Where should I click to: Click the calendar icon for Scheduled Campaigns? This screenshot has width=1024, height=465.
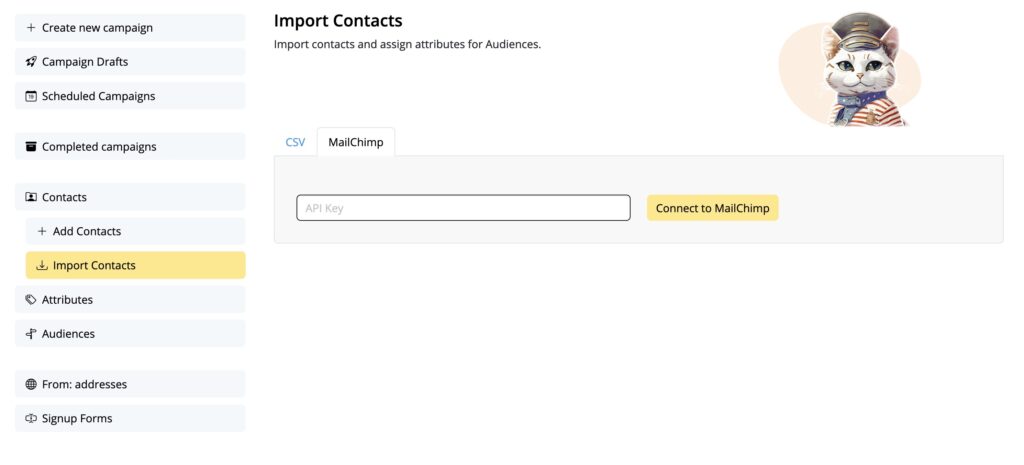pyautogui.click(x=31, y=96)
